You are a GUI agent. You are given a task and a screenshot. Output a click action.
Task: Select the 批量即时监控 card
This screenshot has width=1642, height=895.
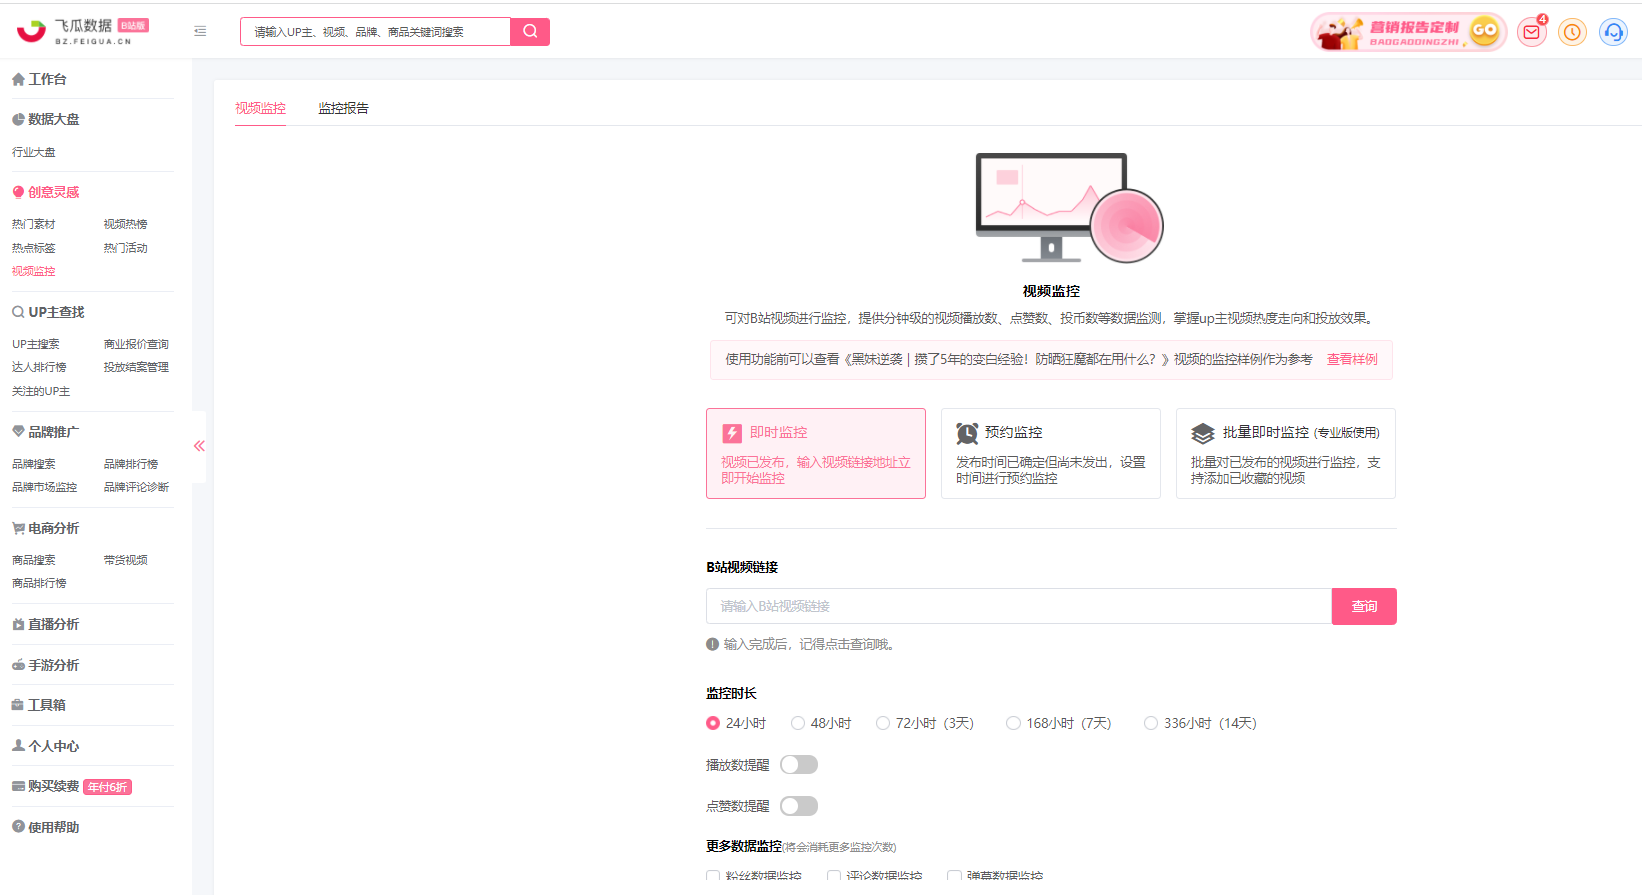(x=1286, y=453)
